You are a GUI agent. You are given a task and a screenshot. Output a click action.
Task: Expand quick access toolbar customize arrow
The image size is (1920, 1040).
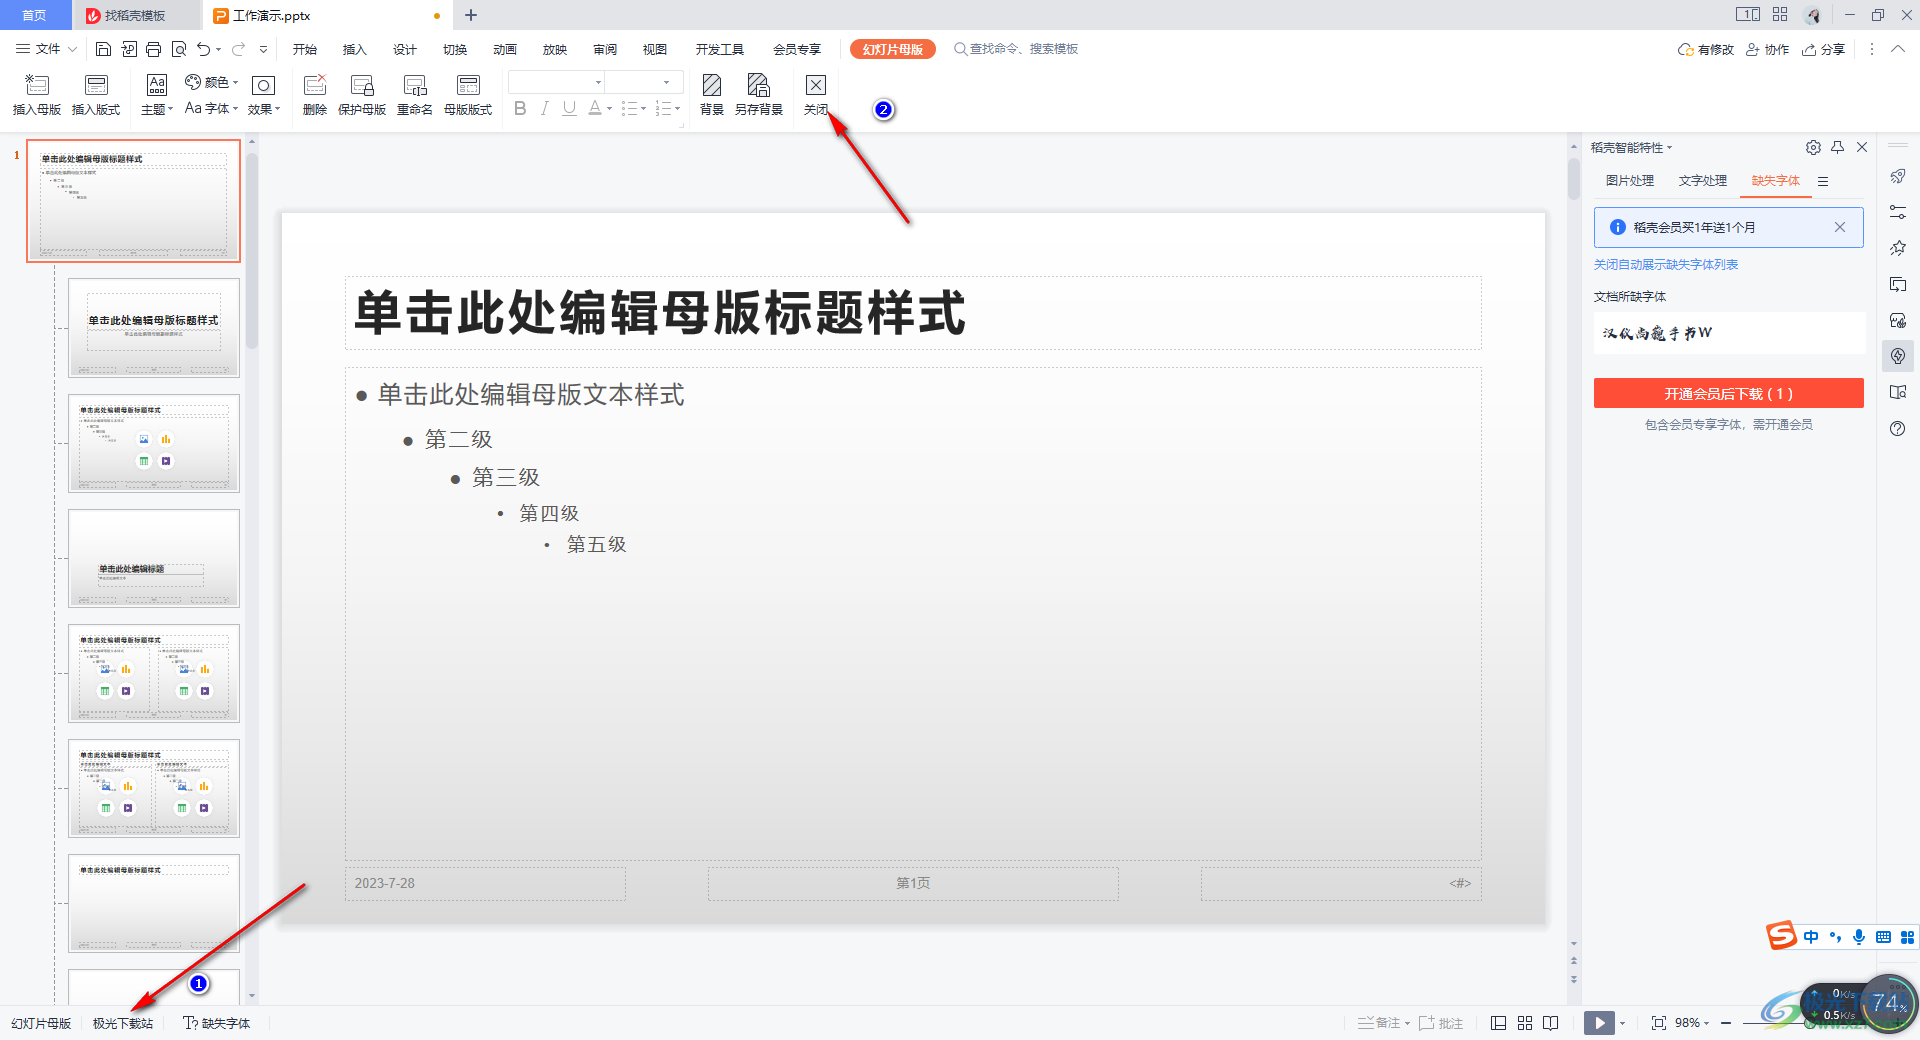coord(263,49)
